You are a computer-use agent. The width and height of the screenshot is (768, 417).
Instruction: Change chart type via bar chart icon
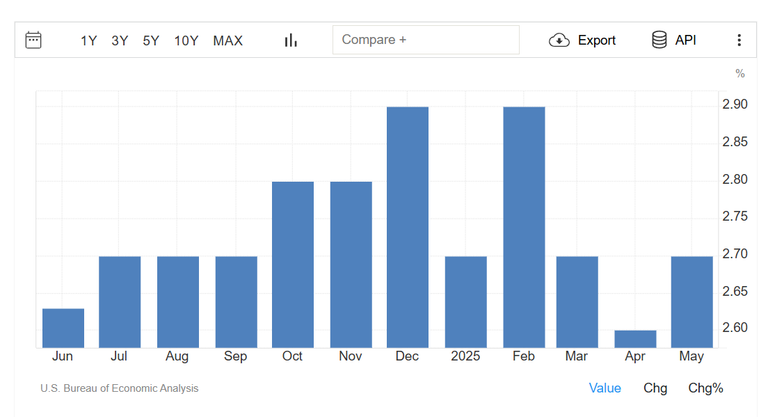pos(290,40)
